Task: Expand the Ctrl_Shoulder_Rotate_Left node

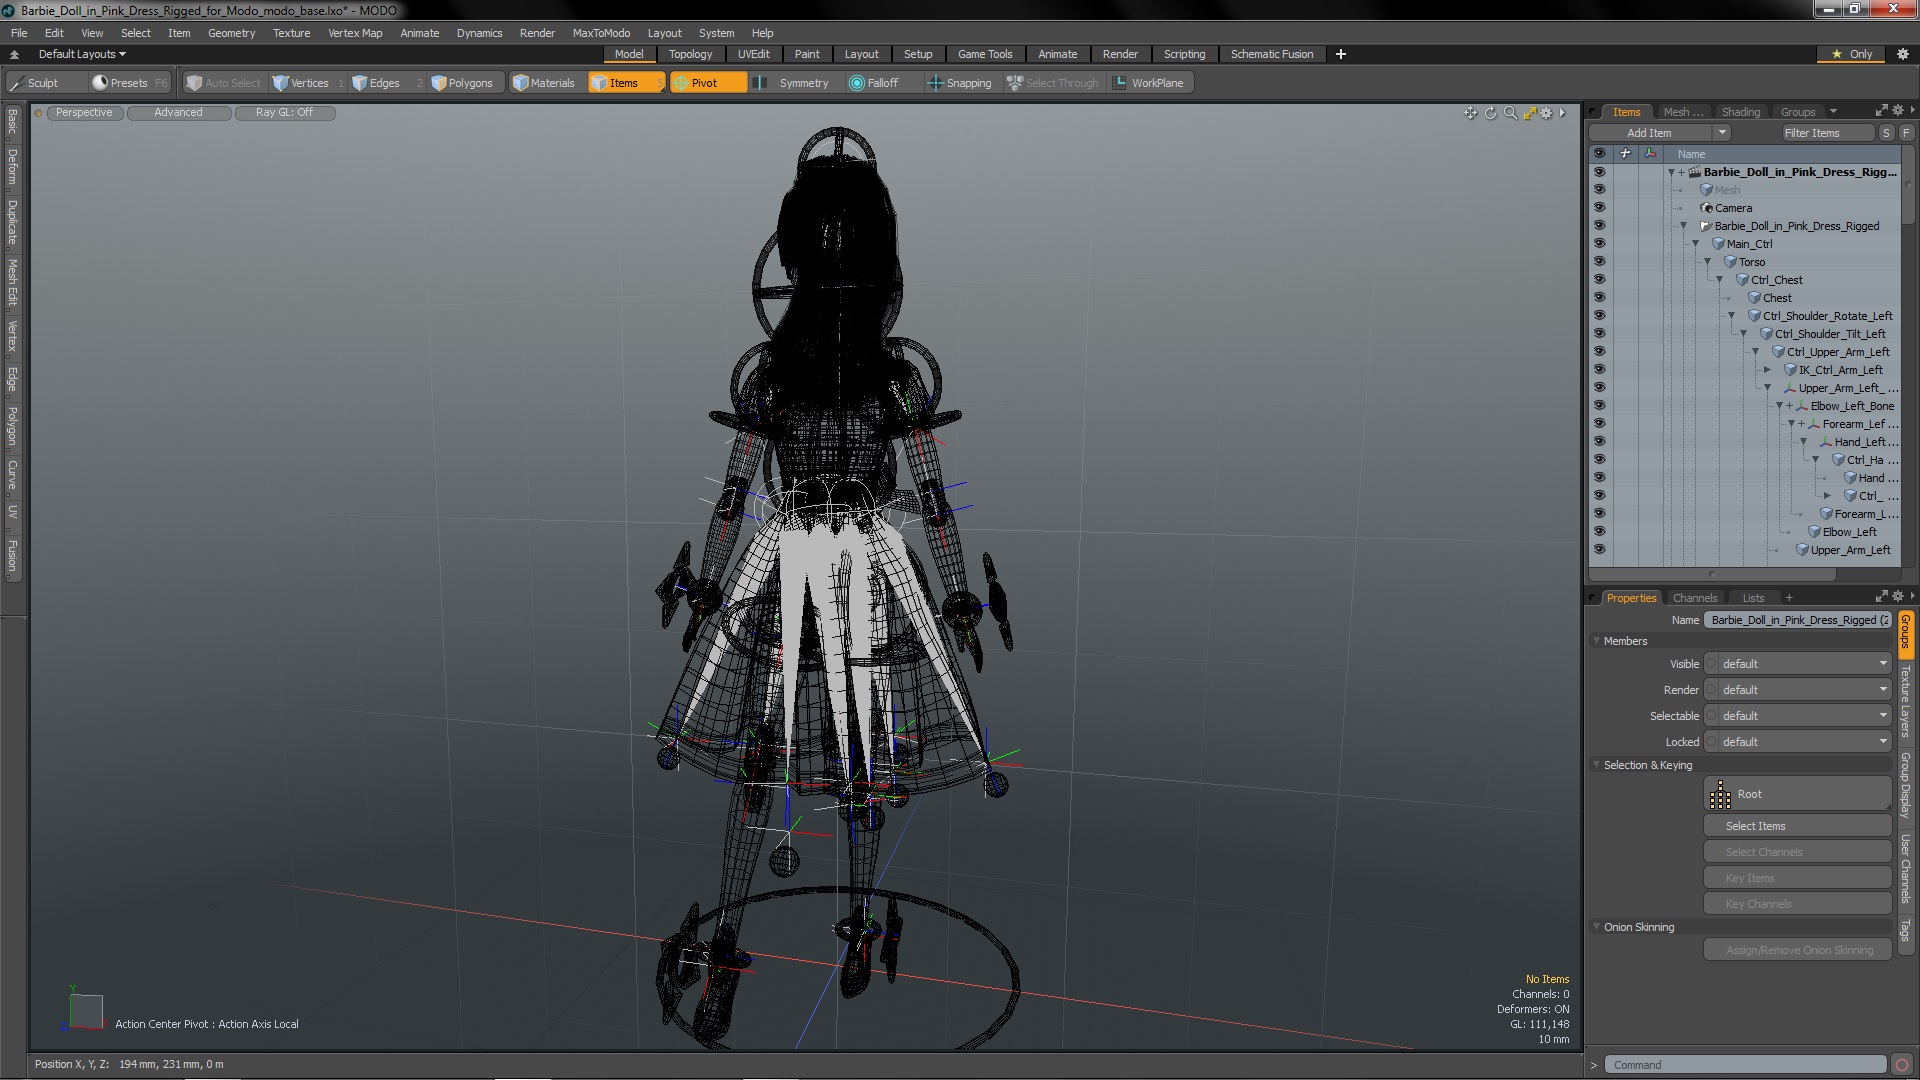Action: click(x=1731, y=315)
